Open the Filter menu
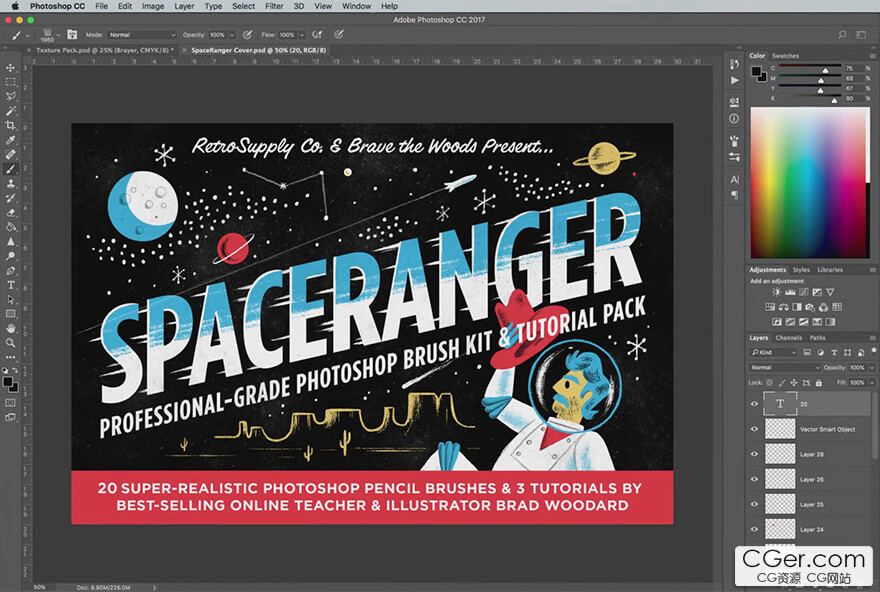880x592 pixels. tap(274, 6)
